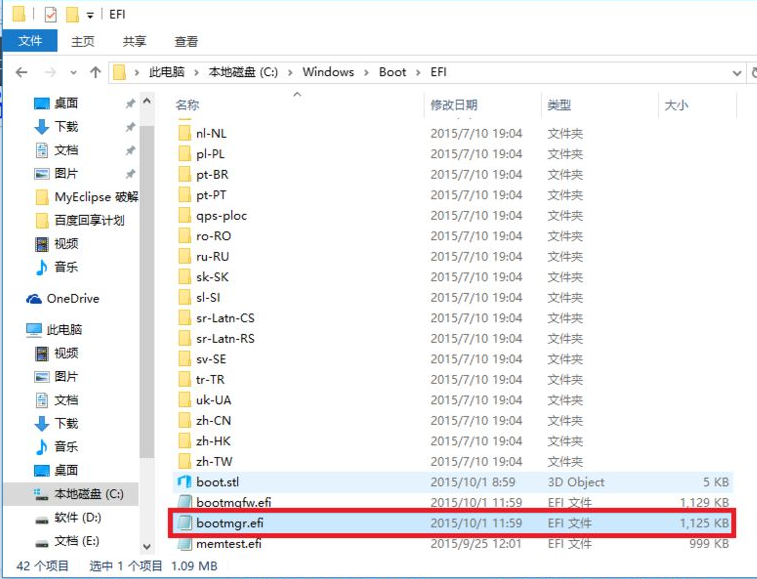This screenshot has width=757, height=579.
Task: Sort files by 修改日期 column header
Action: [x=454, y=105]
